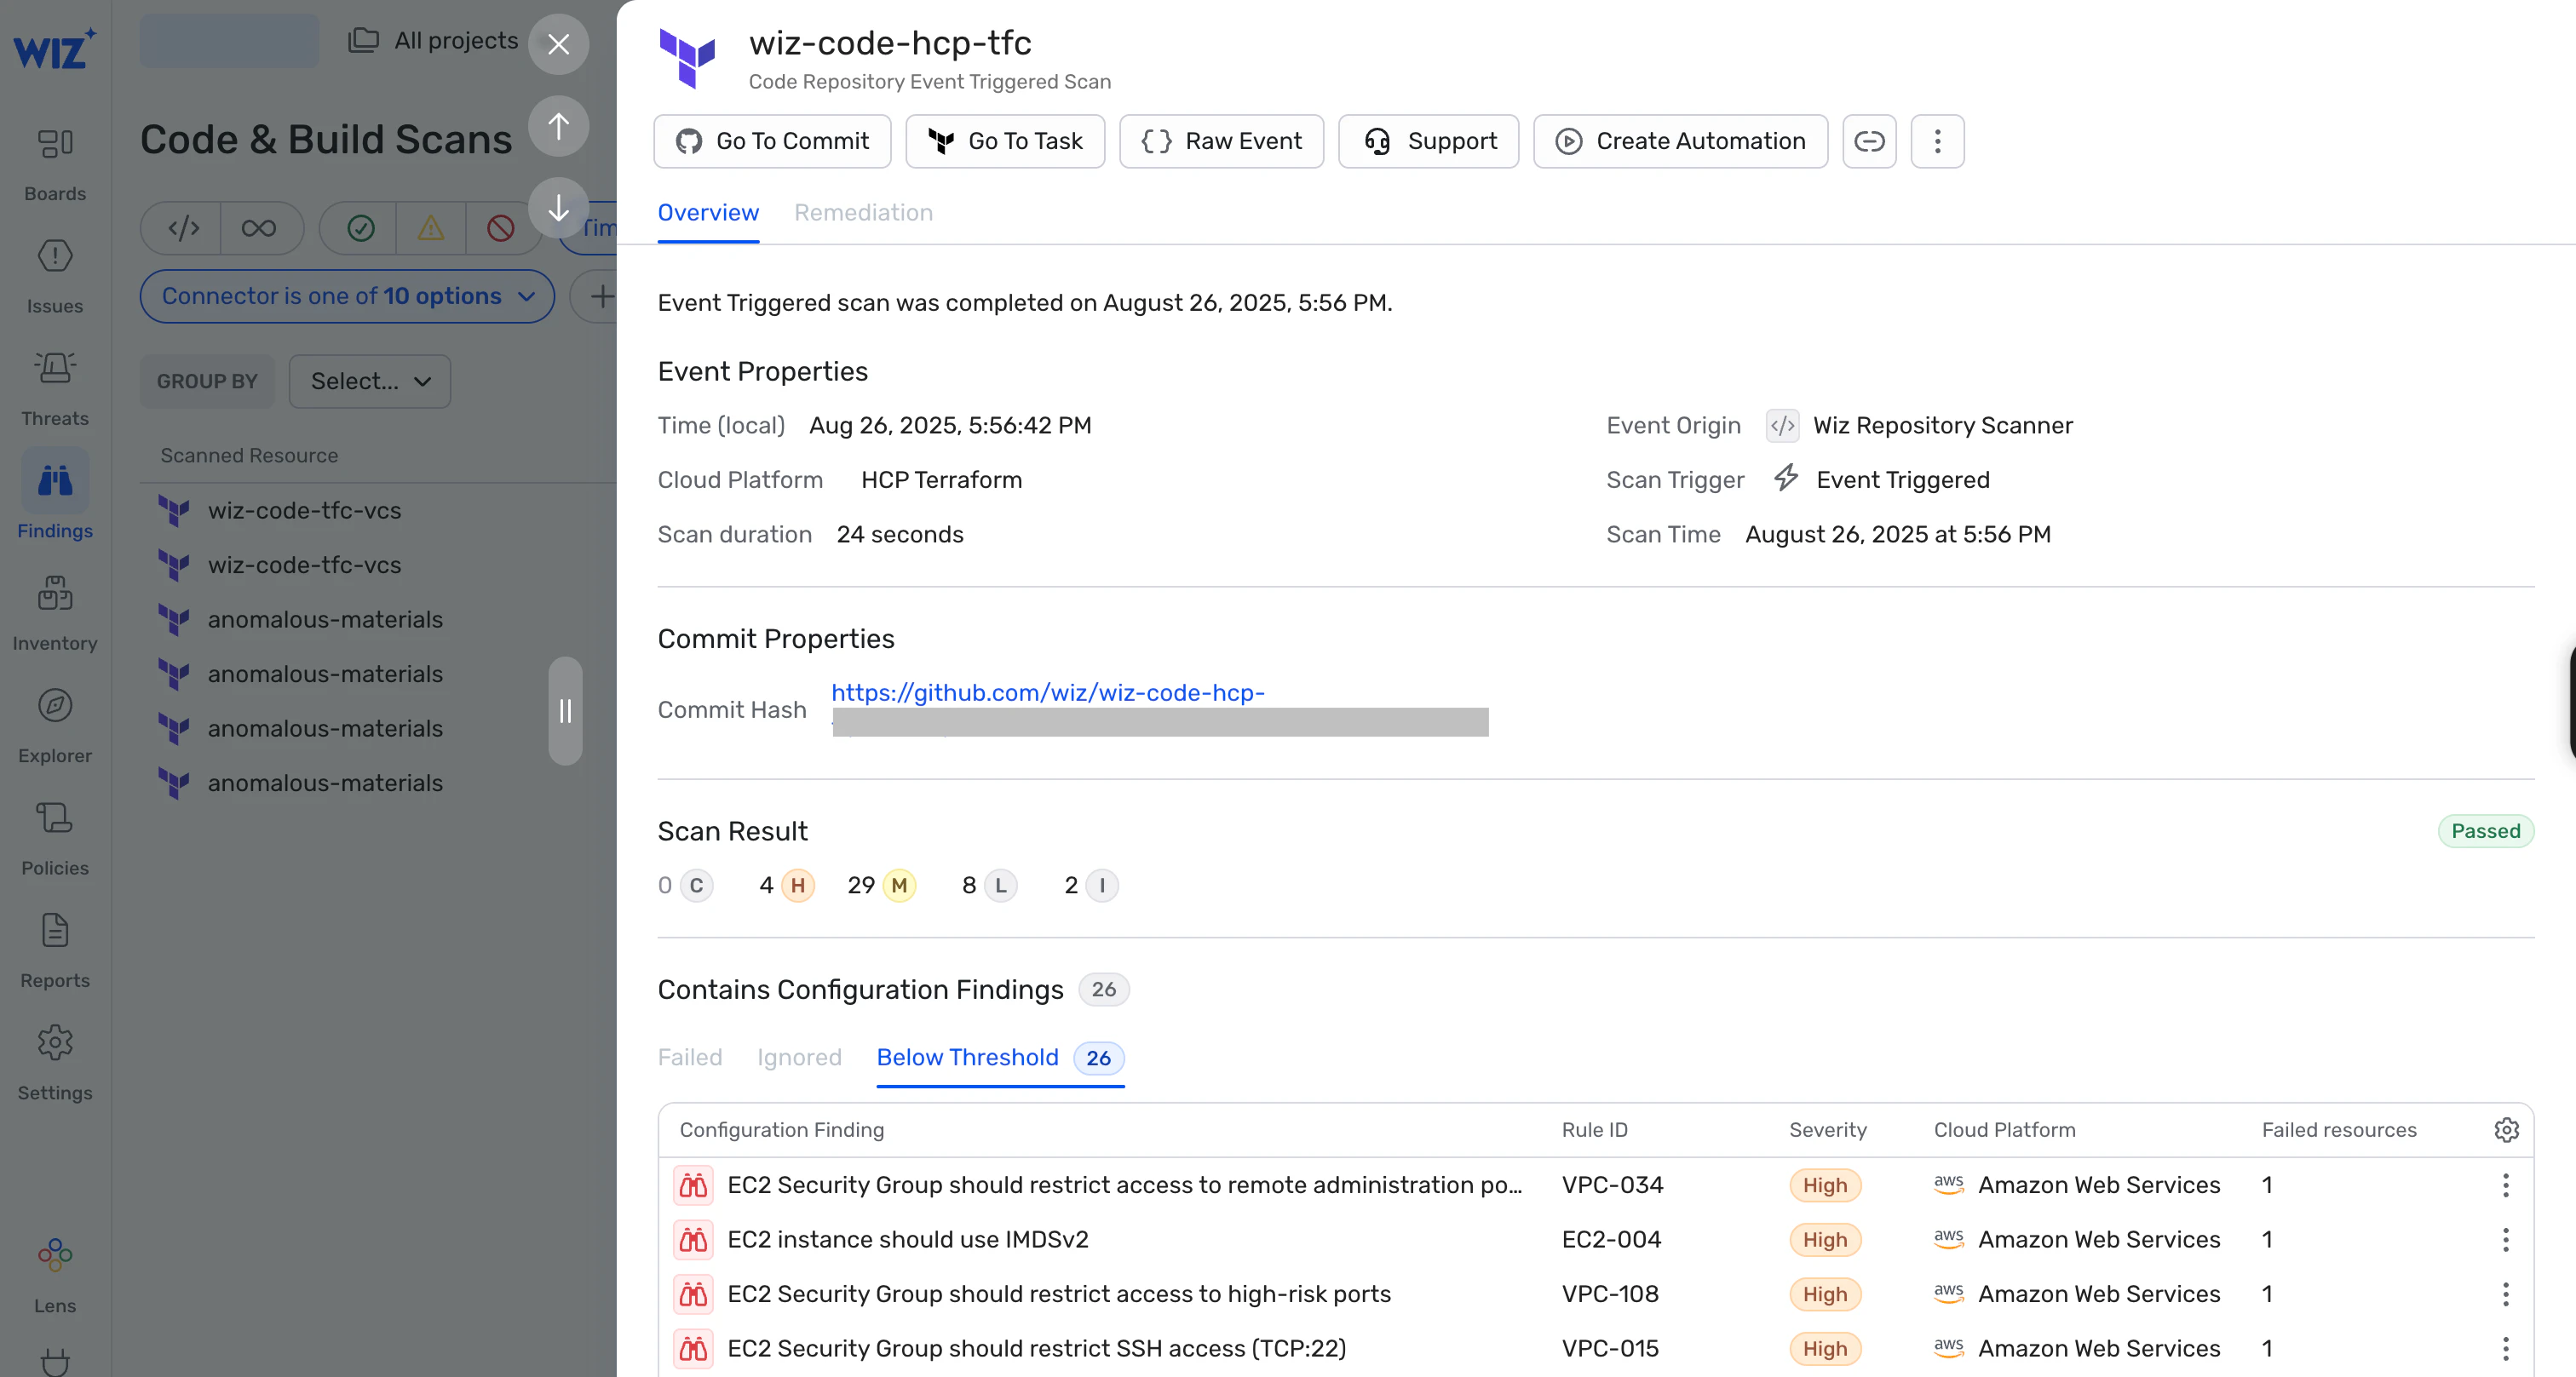The image size is (2576, 1377).
Task: Switch to the Overview tab
Action: tap(708, 212)
